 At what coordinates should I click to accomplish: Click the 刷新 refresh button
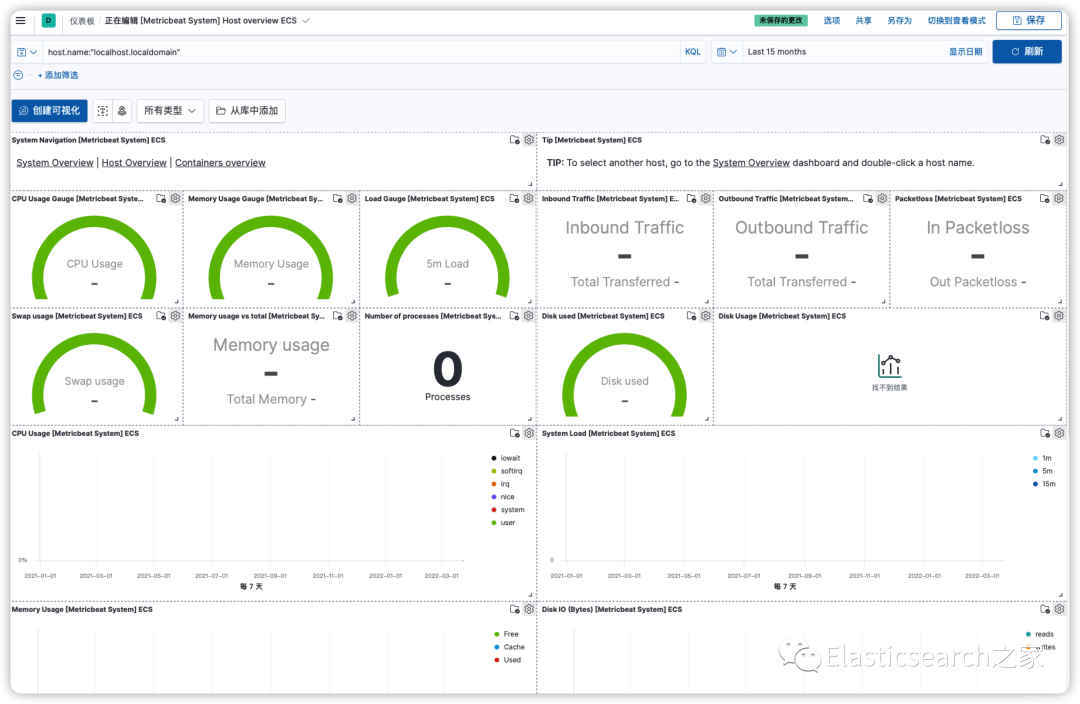1026,52
